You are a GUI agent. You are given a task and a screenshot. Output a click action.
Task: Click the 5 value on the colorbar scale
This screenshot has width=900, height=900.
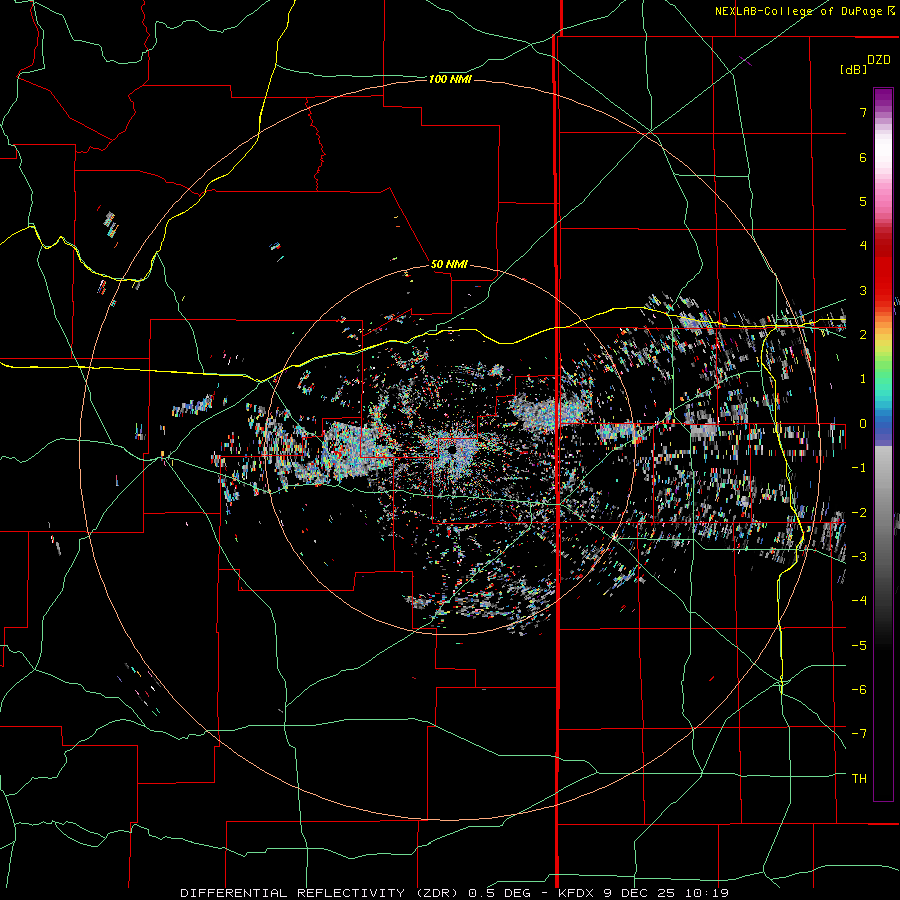point(863,201)
